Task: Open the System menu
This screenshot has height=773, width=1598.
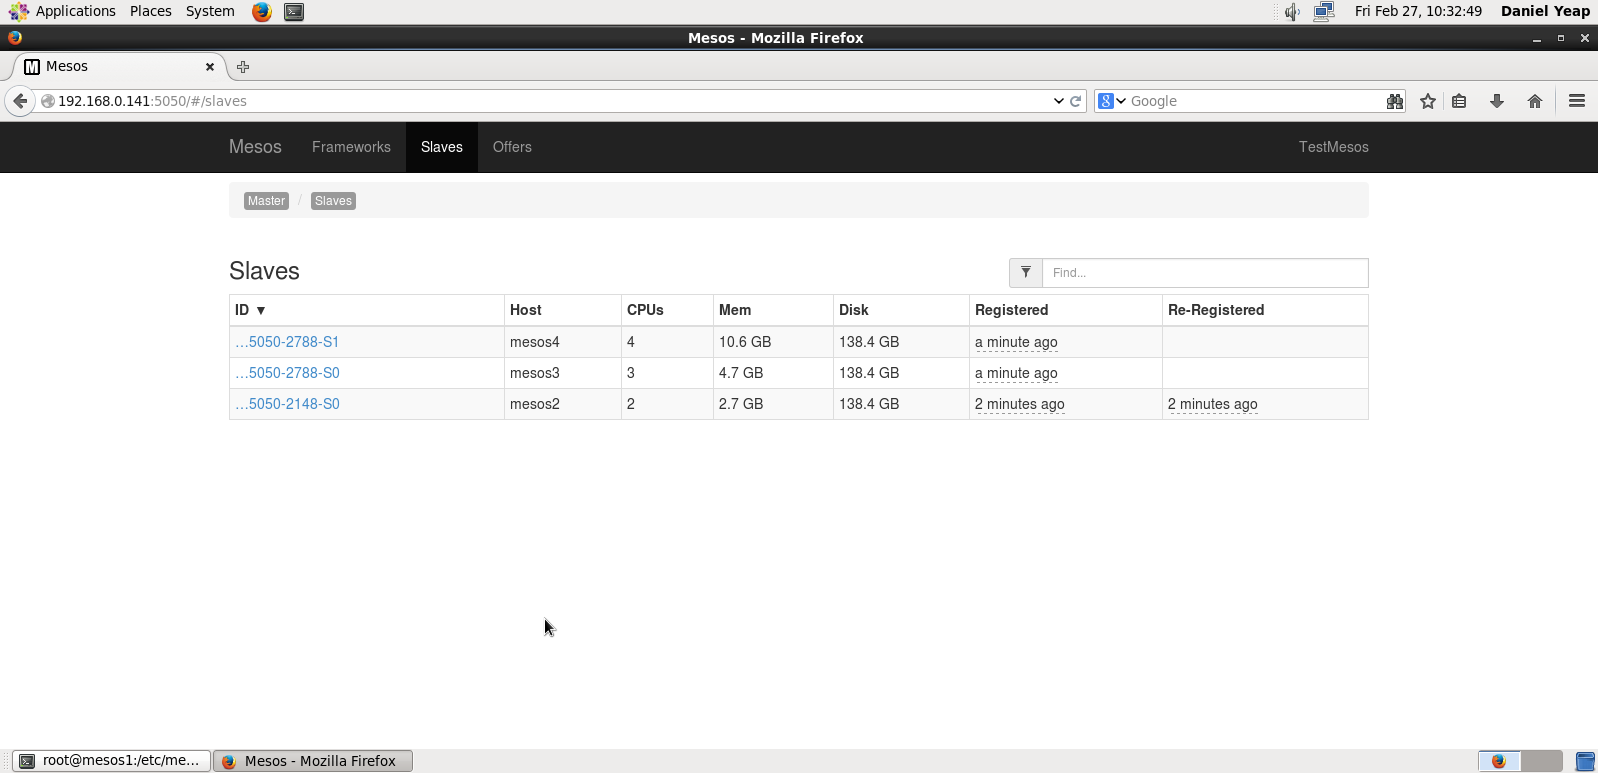Action: tap(210, 11)
